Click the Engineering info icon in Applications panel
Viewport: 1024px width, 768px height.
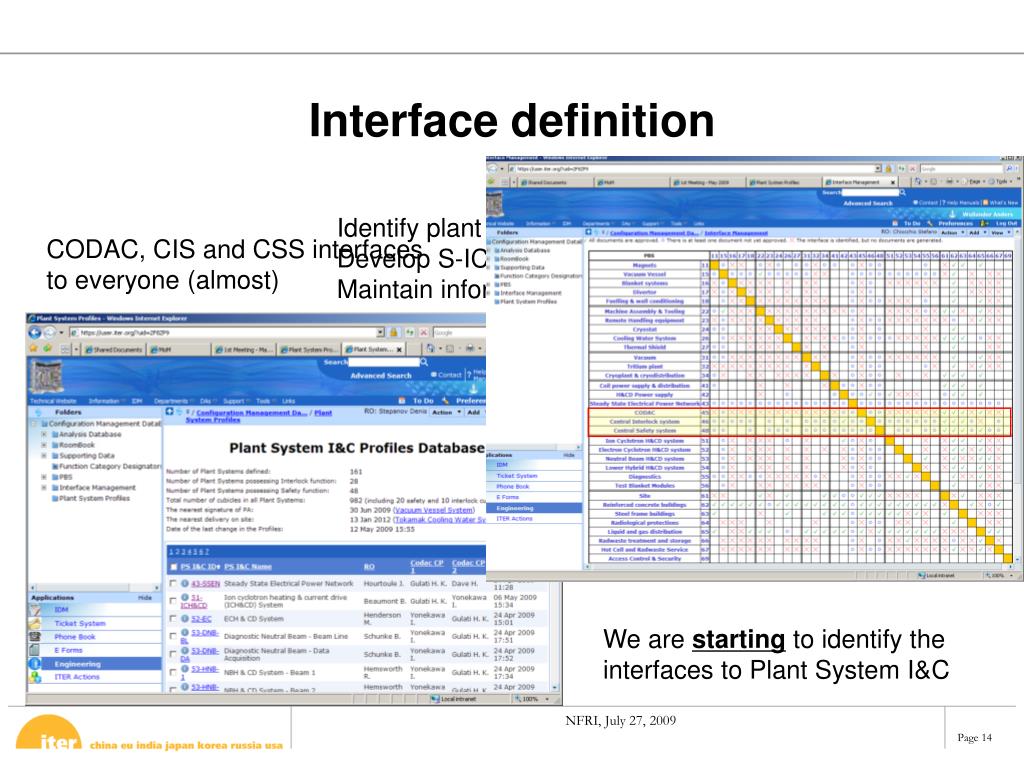(x=35, y=664)
